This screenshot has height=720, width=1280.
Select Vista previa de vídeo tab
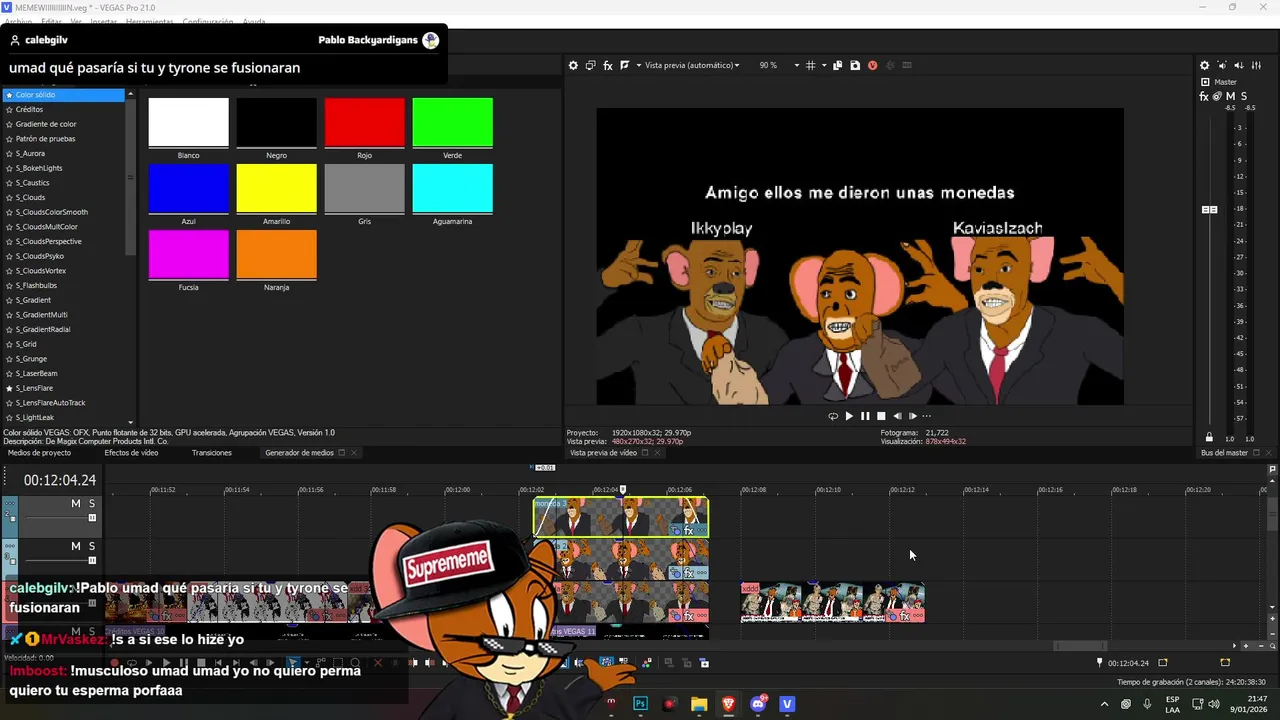tap(603, 453)
